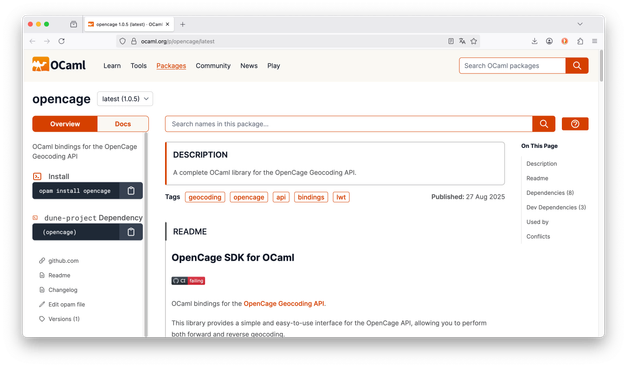This screenshot has width=627, height=367.
Task: Open the News menu item
Action: tap(249, 66)
